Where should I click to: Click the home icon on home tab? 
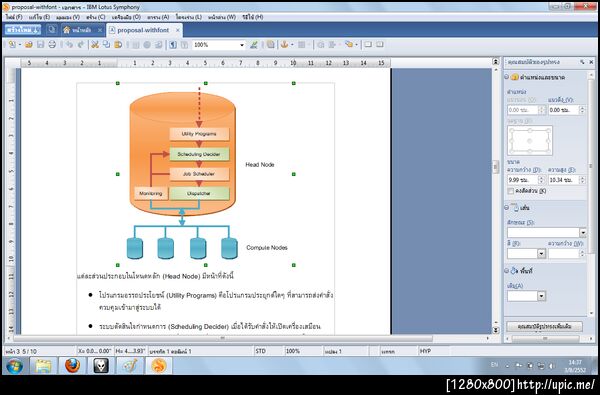click(67, 30)
